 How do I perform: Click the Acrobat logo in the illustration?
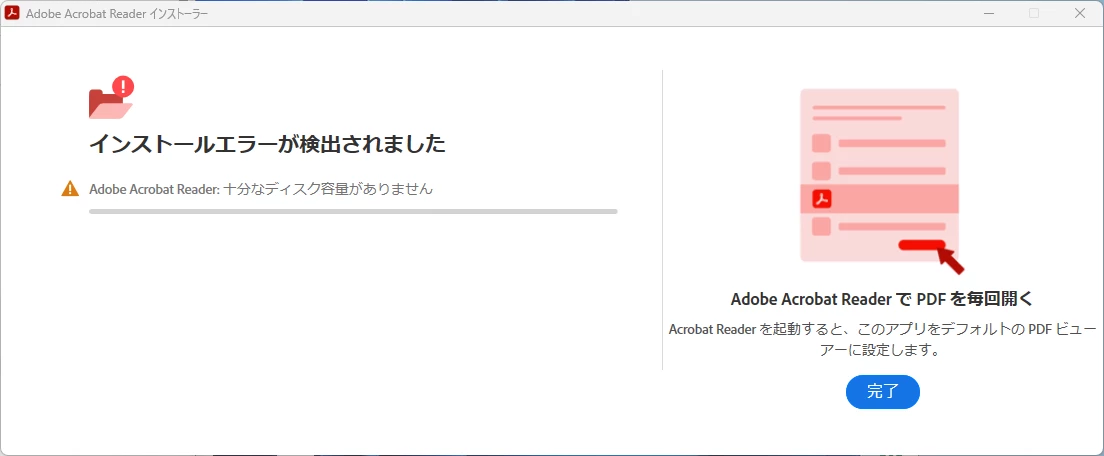[822, 199]
